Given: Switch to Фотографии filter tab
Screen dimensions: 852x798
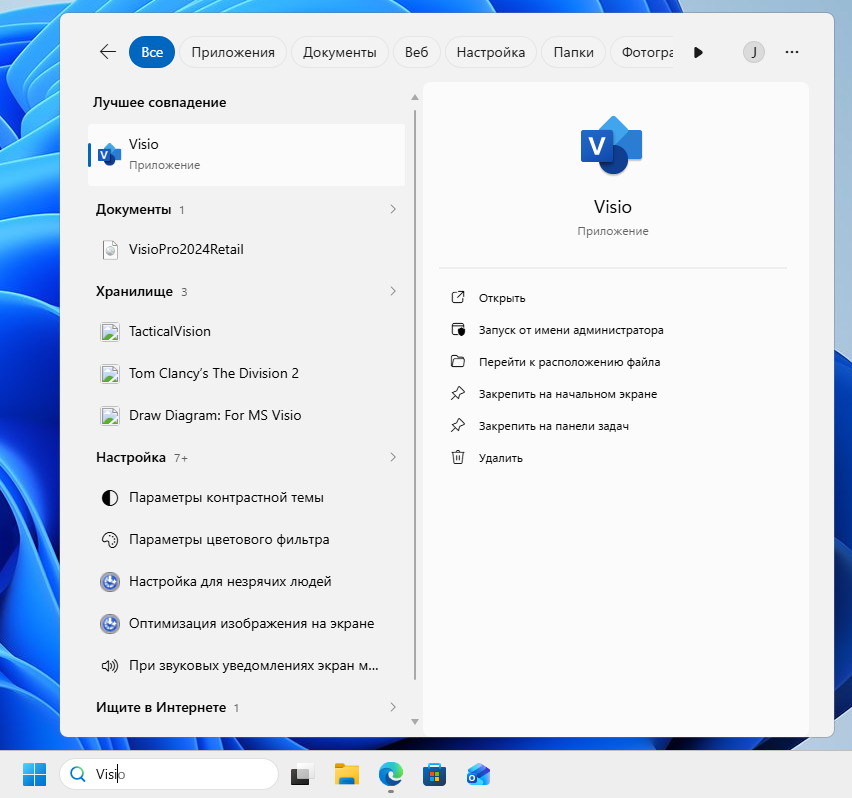Looking at the screenshot, I should [642, 52].
